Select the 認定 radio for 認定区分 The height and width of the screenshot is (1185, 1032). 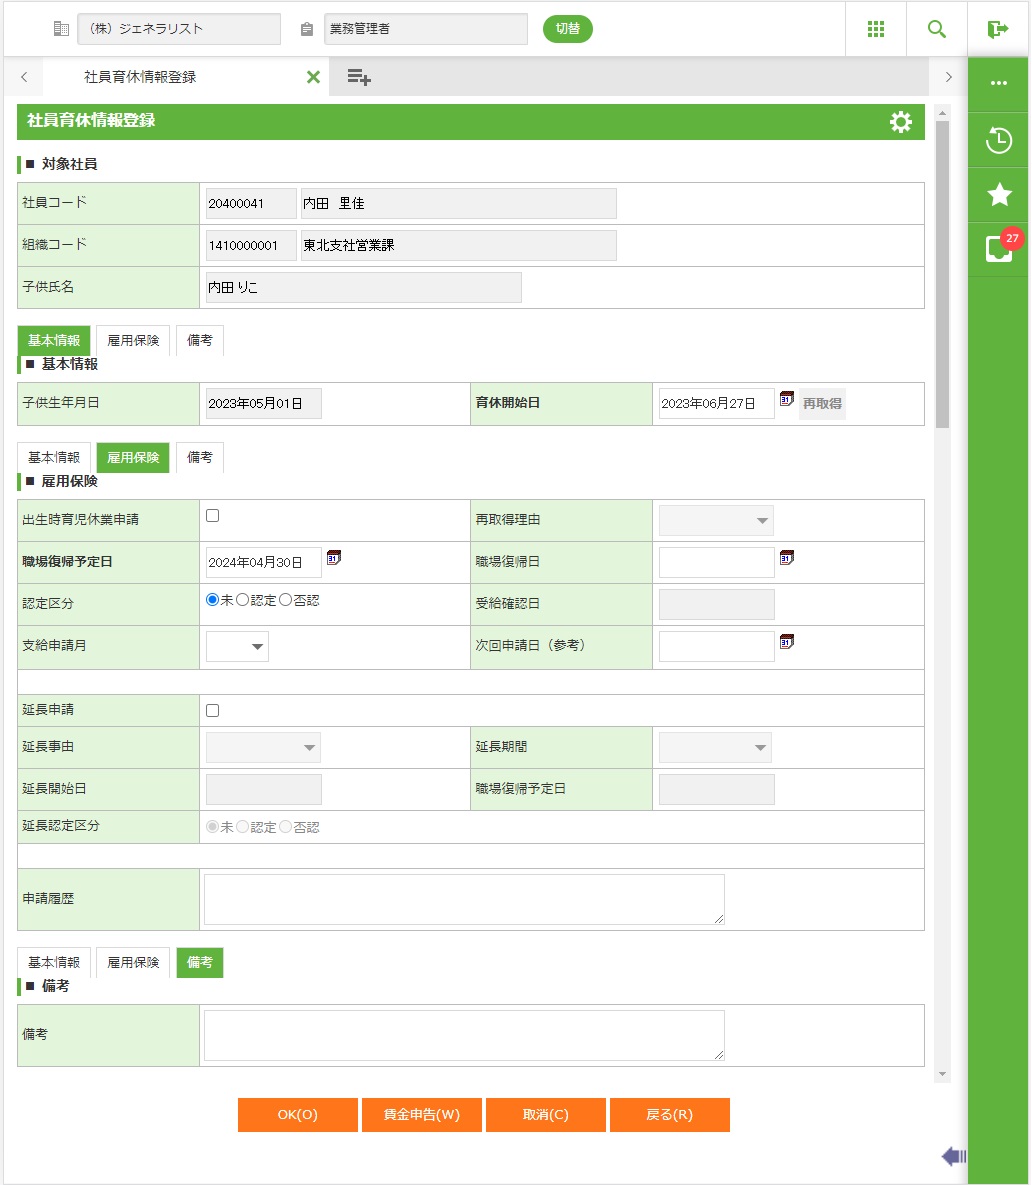[x=243, y=600]
